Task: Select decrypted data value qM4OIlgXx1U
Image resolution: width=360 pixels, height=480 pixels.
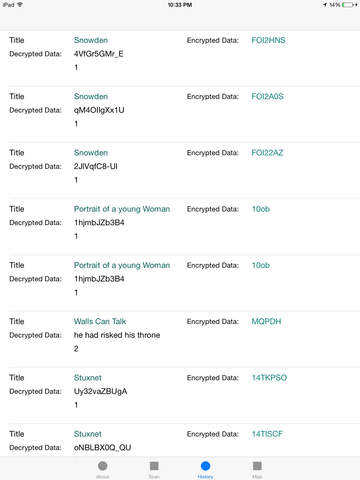Action: coord(99,110)
